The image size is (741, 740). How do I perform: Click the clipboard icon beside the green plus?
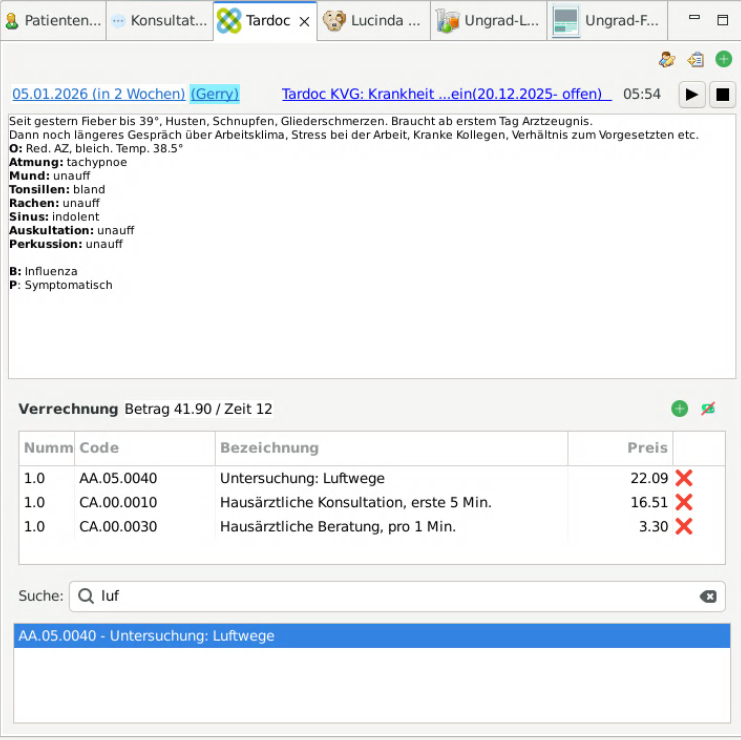pos(696,60)
